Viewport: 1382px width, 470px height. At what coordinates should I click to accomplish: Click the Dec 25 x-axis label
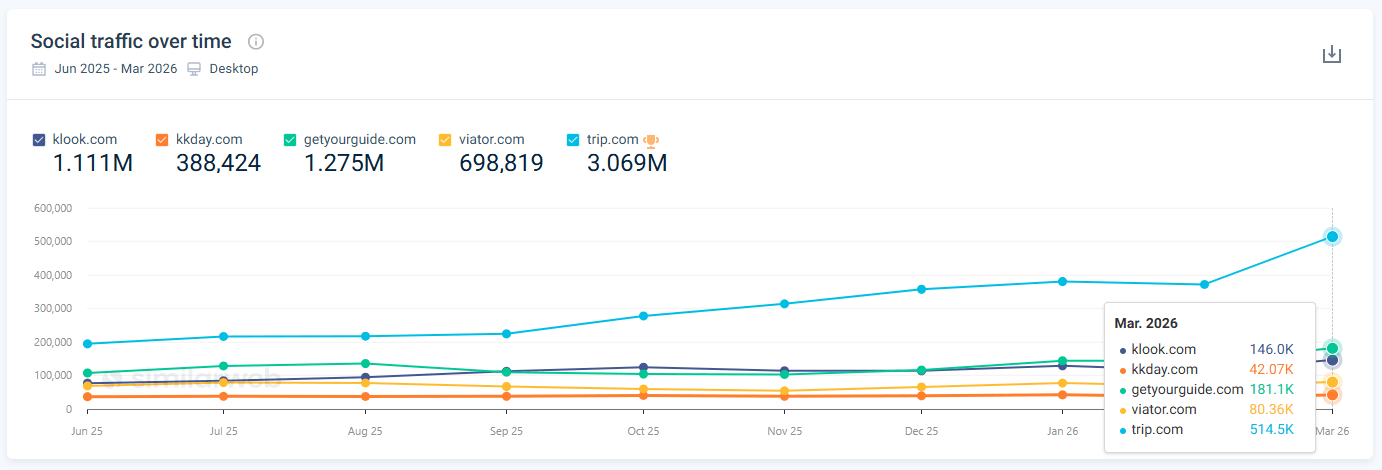click(921, 431)
